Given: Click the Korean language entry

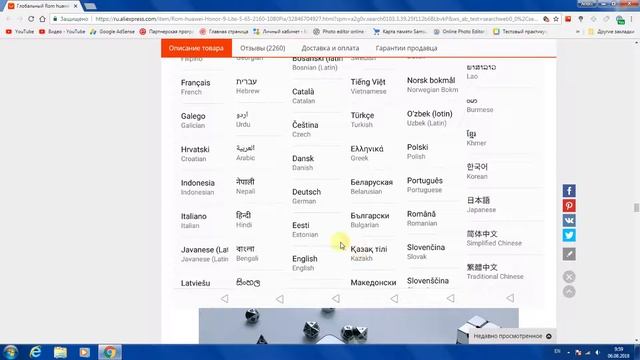Looking at the screenshot, I should click(x=477, y=171).
